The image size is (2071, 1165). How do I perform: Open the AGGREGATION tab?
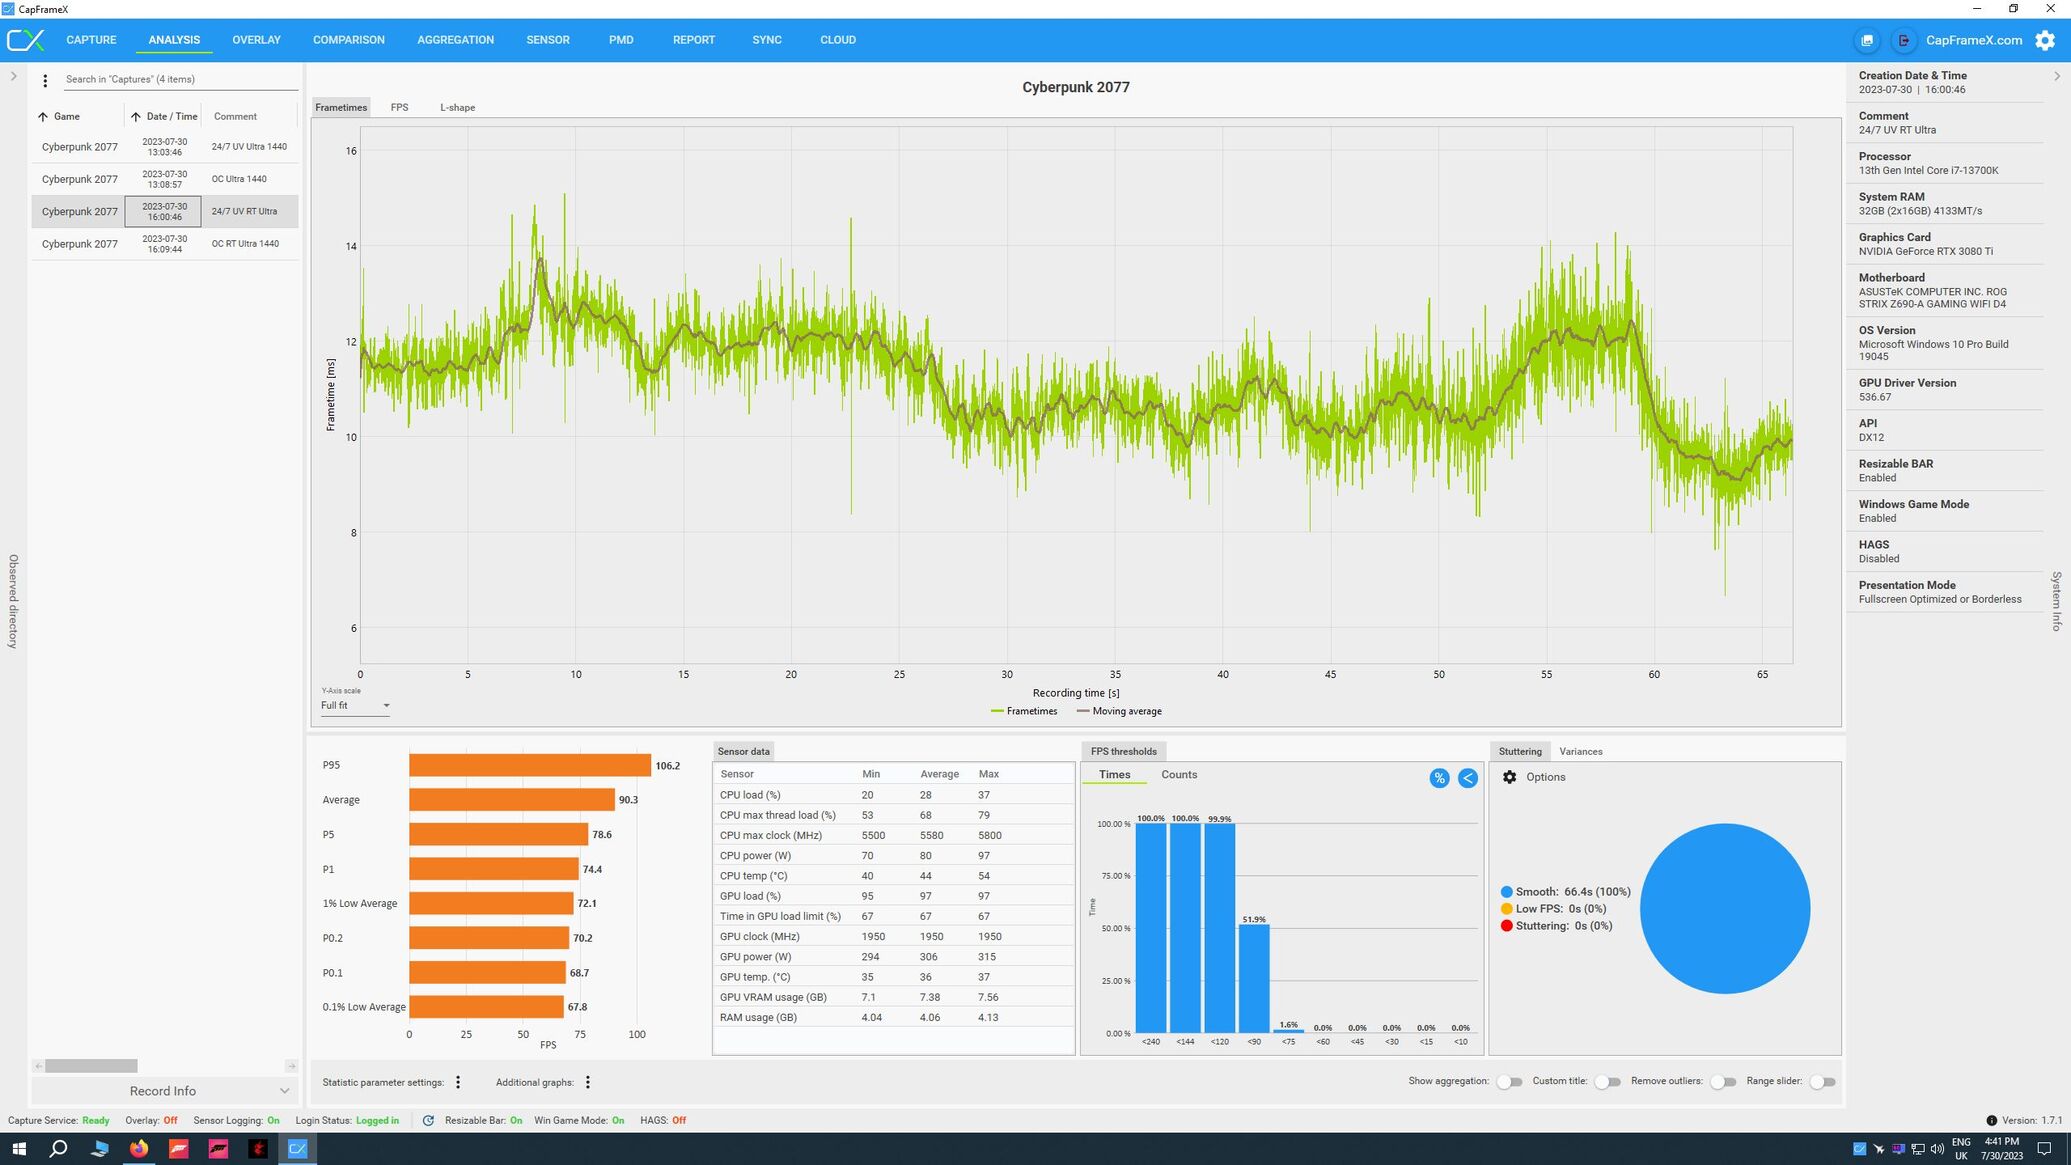point(455,40)
